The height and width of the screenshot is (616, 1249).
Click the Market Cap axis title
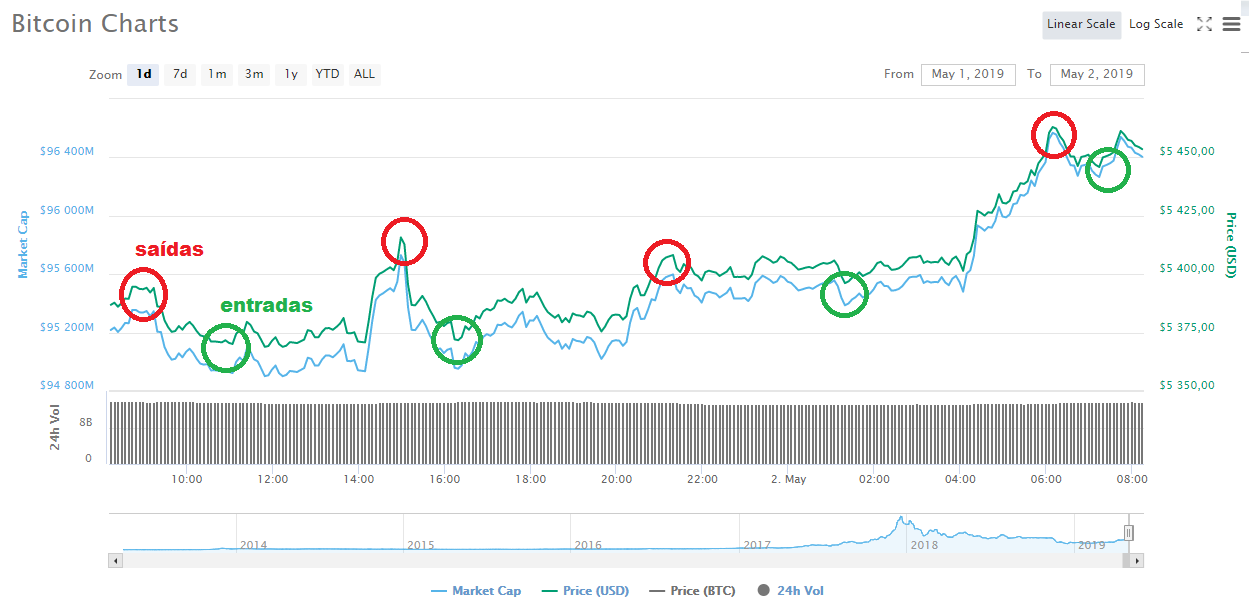pos(23,244)
